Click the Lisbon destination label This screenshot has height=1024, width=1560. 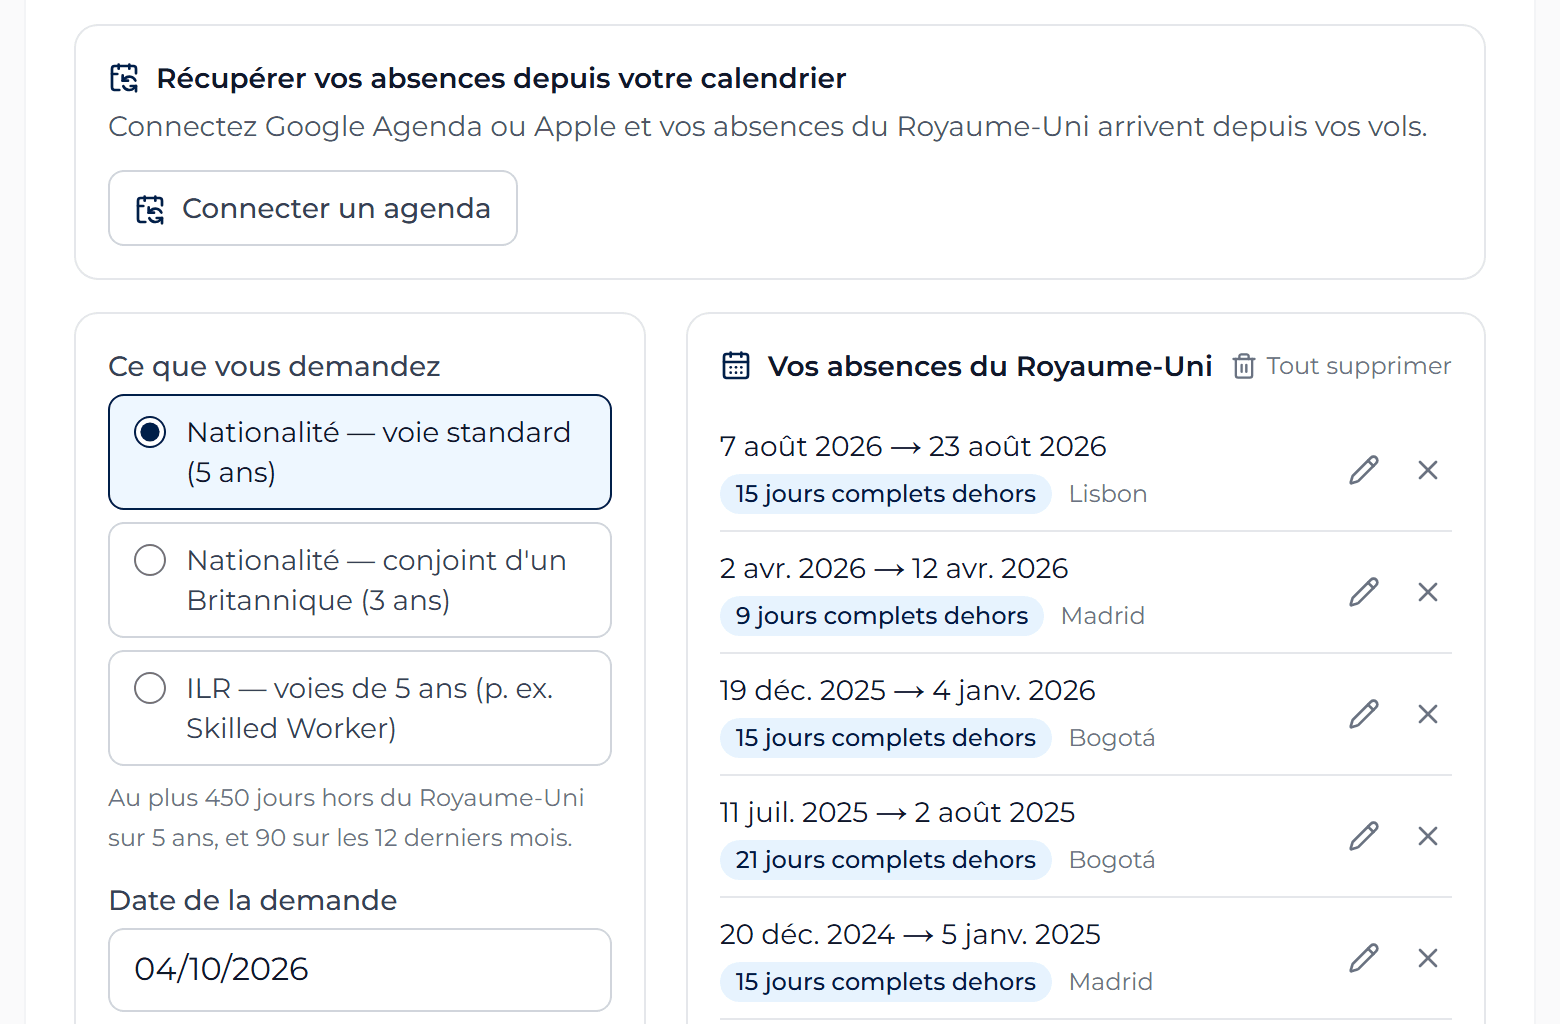coord(1108,494)
